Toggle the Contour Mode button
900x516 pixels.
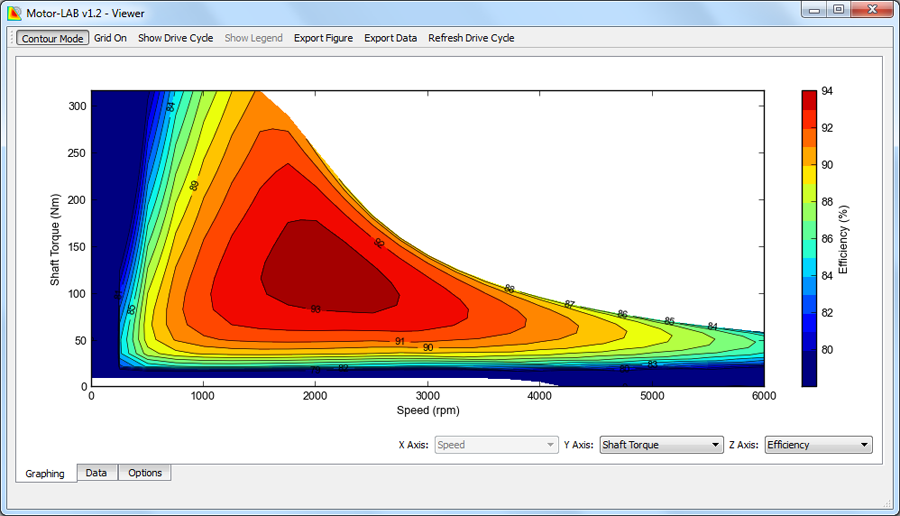[x=52, y=38]
